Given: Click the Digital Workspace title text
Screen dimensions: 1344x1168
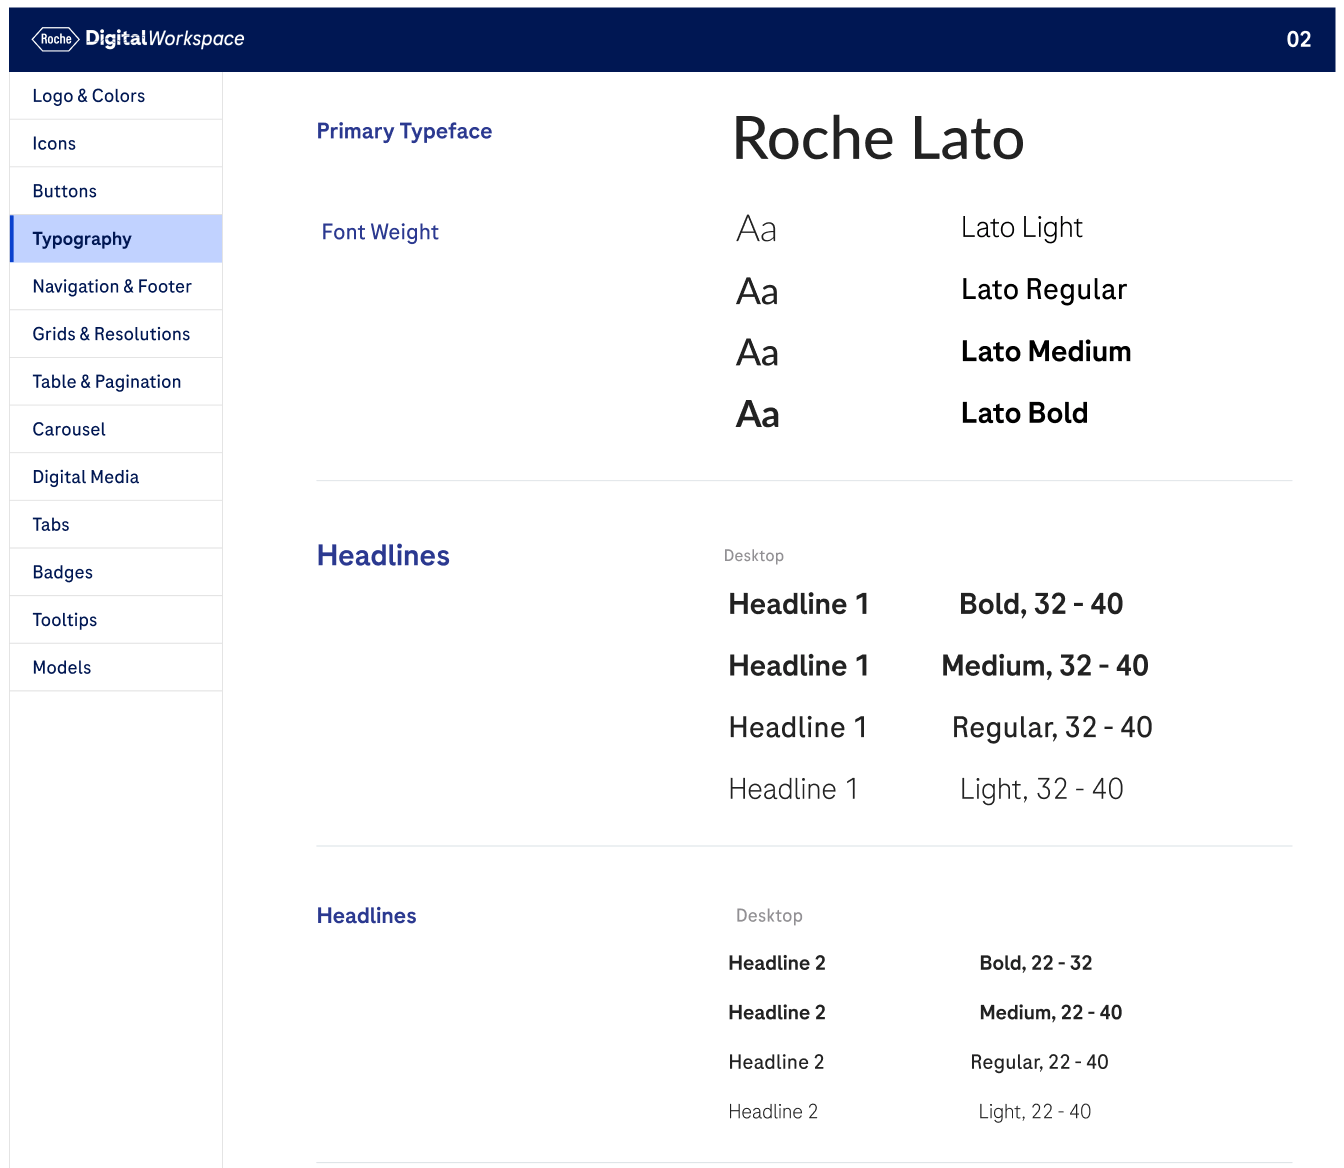Looking at the screenshot, I should (x=165, y=39).
